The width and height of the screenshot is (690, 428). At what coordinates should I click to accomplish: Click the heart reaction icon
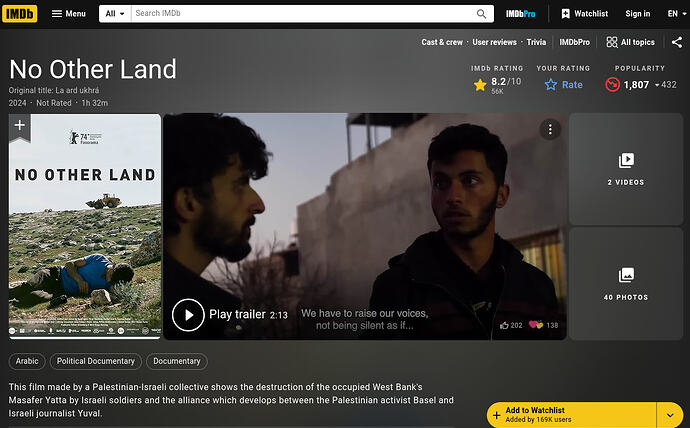(x=536, y=325)
